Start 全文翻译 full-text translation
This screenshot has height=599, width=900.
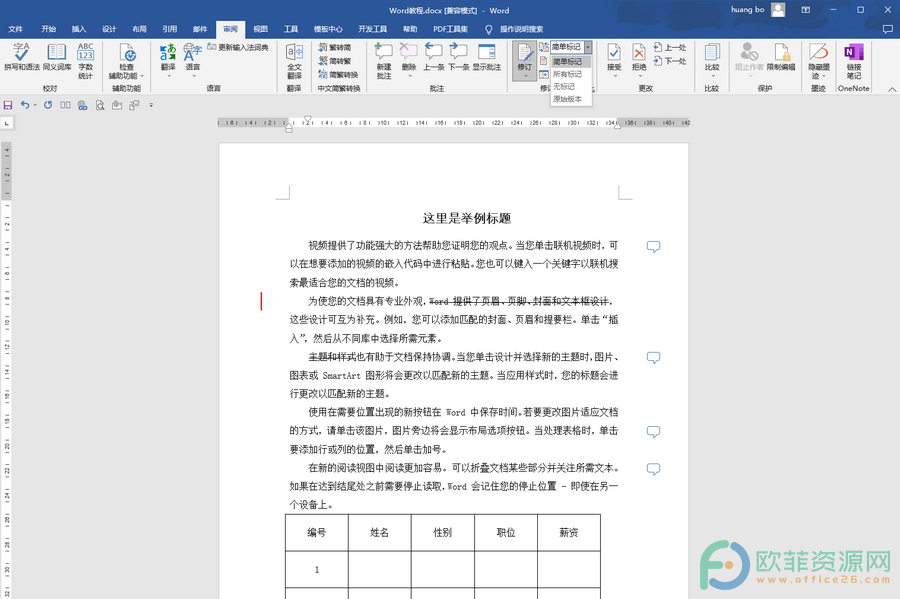[294, 61]
